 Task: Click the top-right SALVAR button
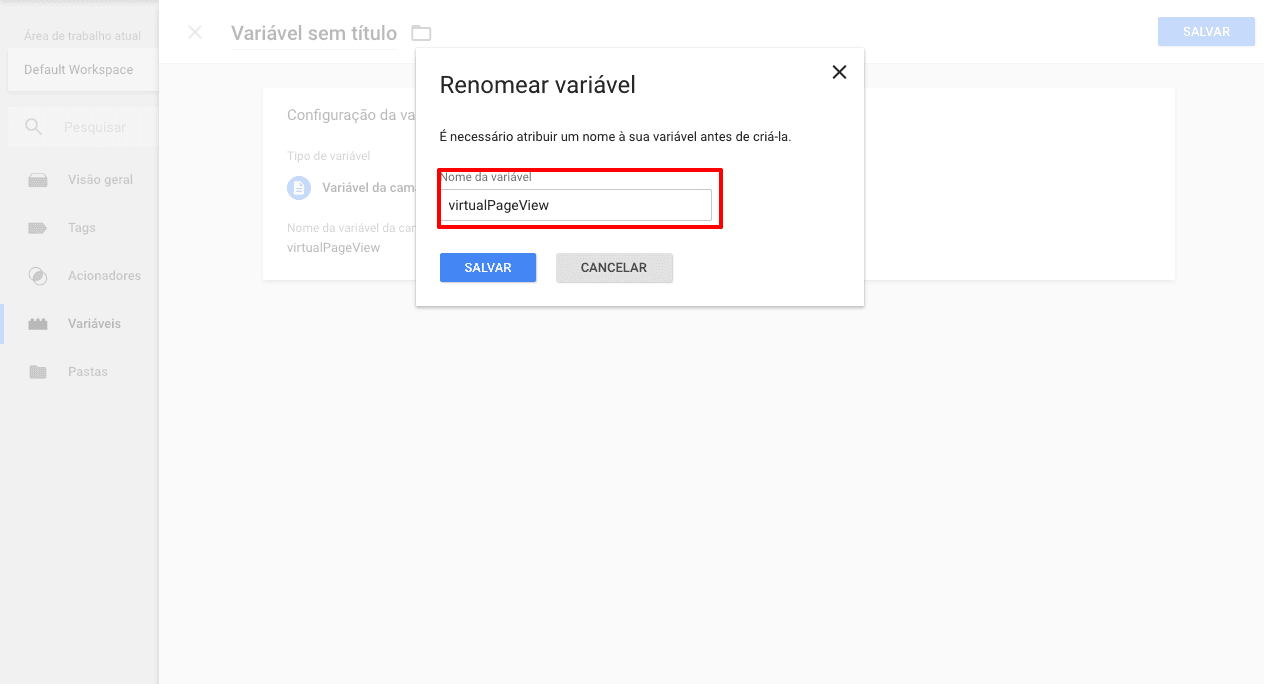point(1206,31)
